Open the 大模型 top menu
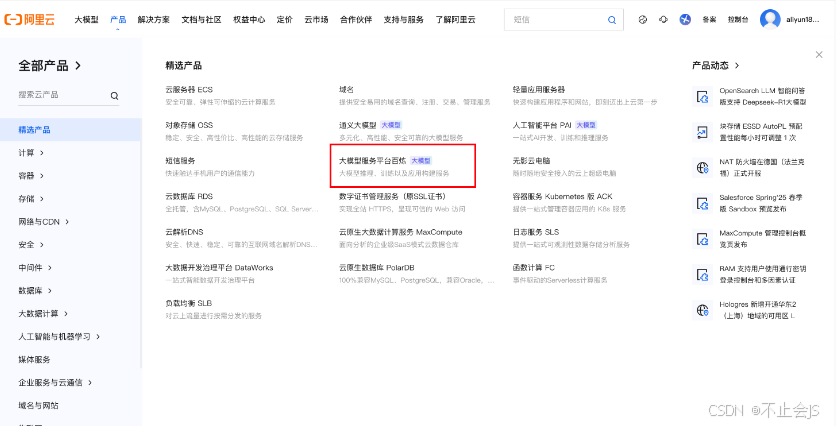836x426 pixels. (x=86, y=20)
